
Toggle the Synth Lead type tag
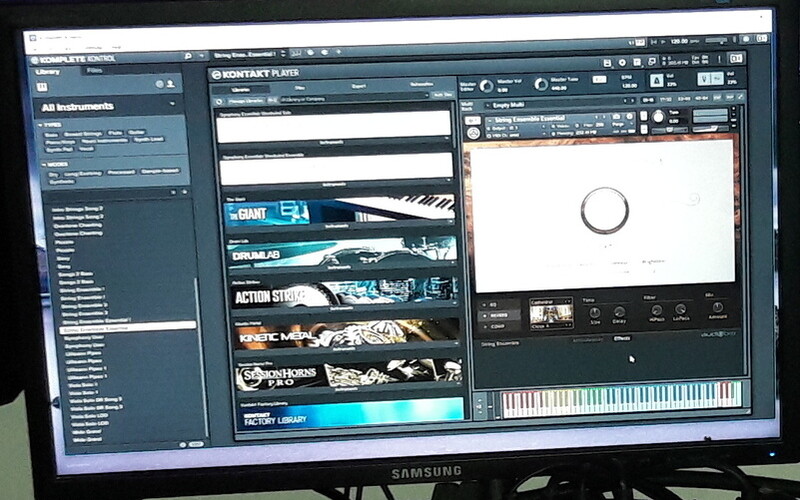pyautogui.click(x=149, y=139)
